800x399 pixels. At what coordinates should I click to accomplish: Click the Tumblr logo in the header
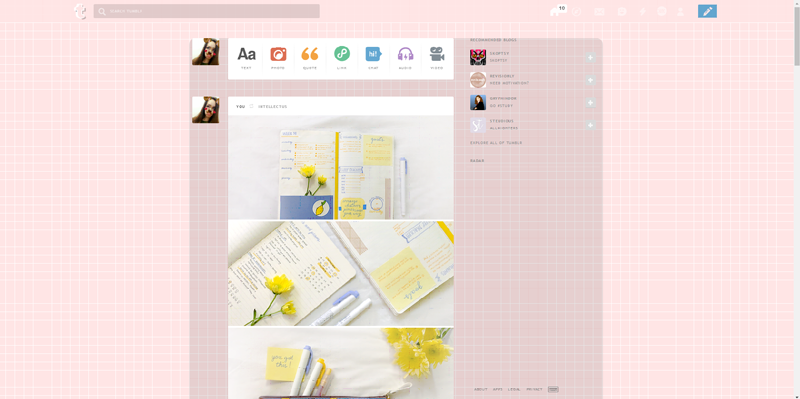[x=80, y=11]
